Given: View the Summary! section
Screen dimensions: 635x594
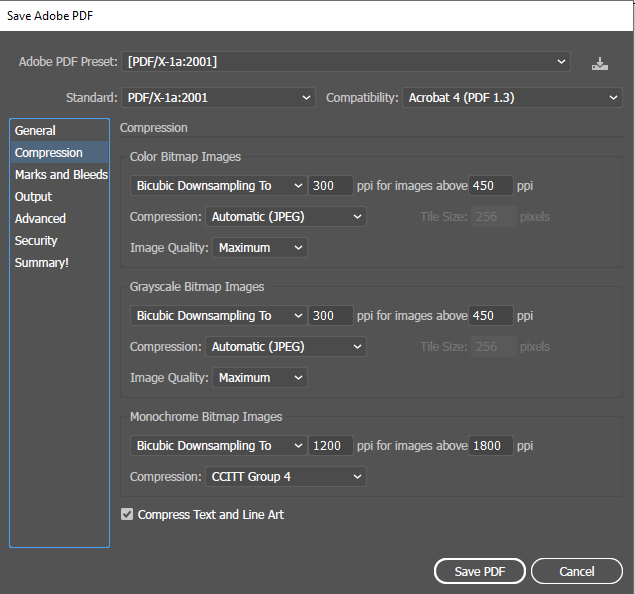Looking at the screenshot, I should [60, 263].
